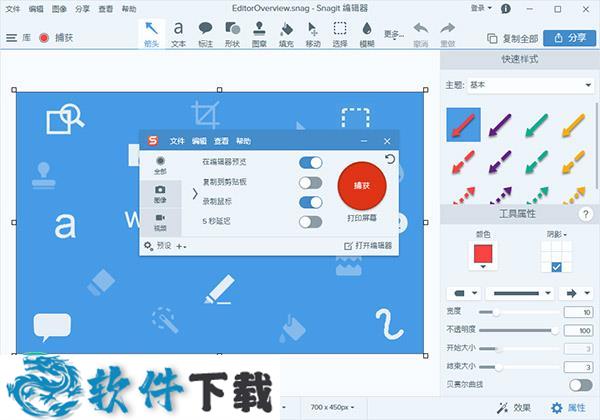Open Tool Properties help question mark
Image resolution: width=600 pixels, height=420 pixels.
585,214
